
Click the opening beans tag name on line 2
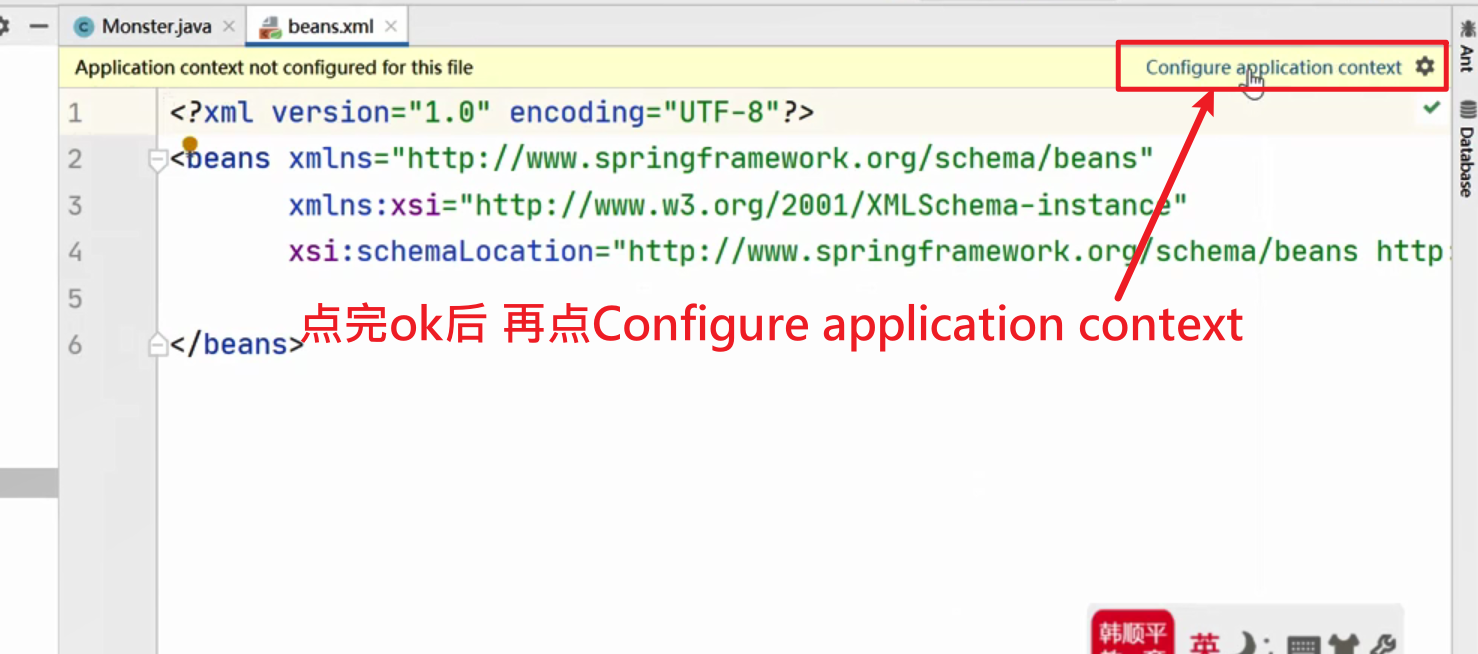coord(229,159)
